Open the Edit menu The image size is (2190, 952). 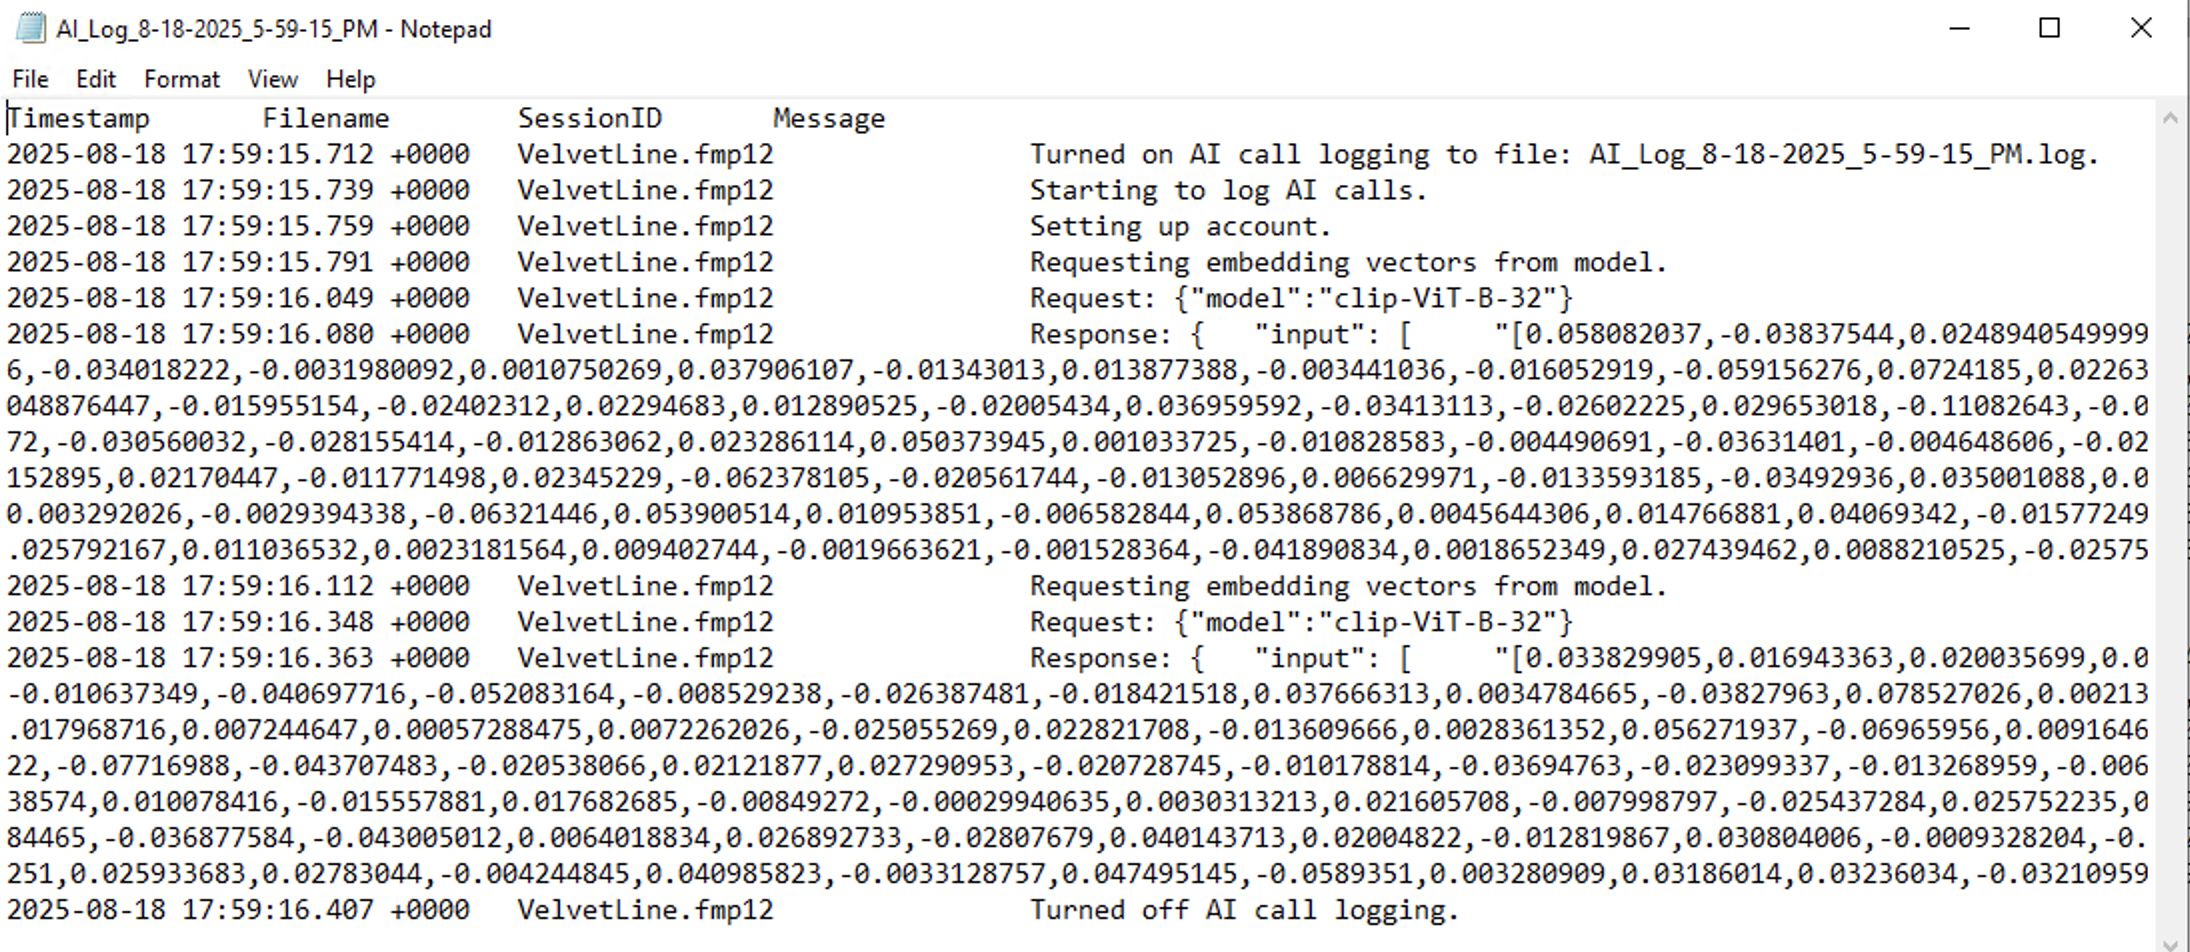96,79
